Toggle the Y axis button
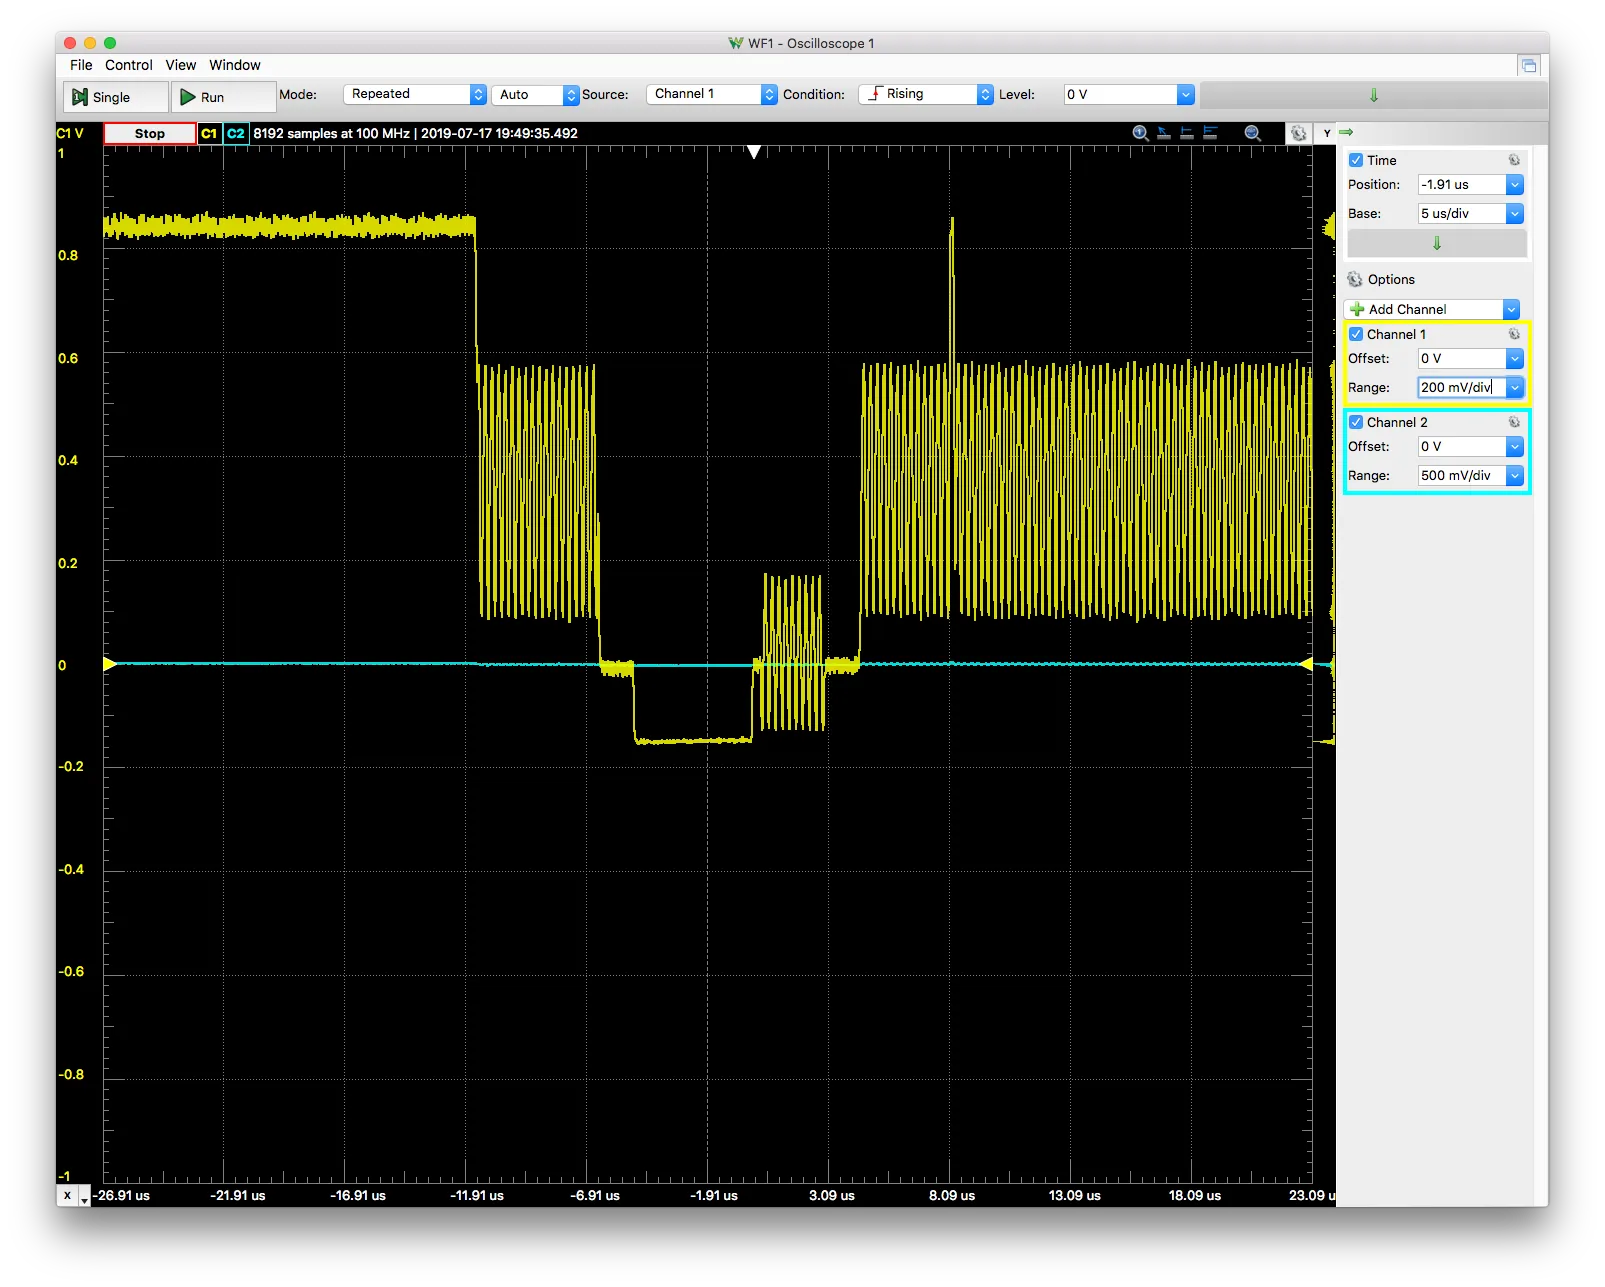 pyautogui.click(x=1326, y=133)
